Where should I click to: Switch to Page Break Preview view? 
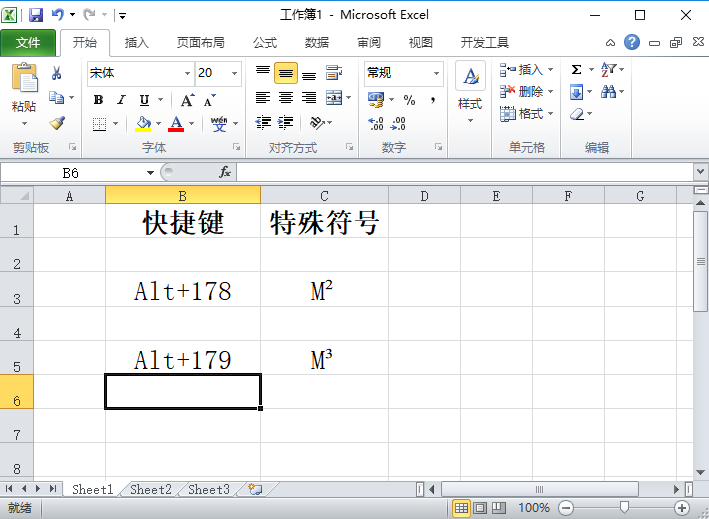498,508
